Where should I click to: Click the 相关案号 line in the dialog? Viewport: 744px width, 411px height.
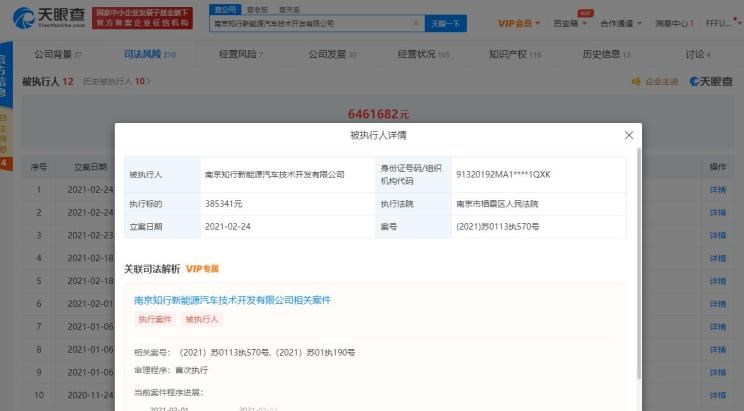[244, 353]
